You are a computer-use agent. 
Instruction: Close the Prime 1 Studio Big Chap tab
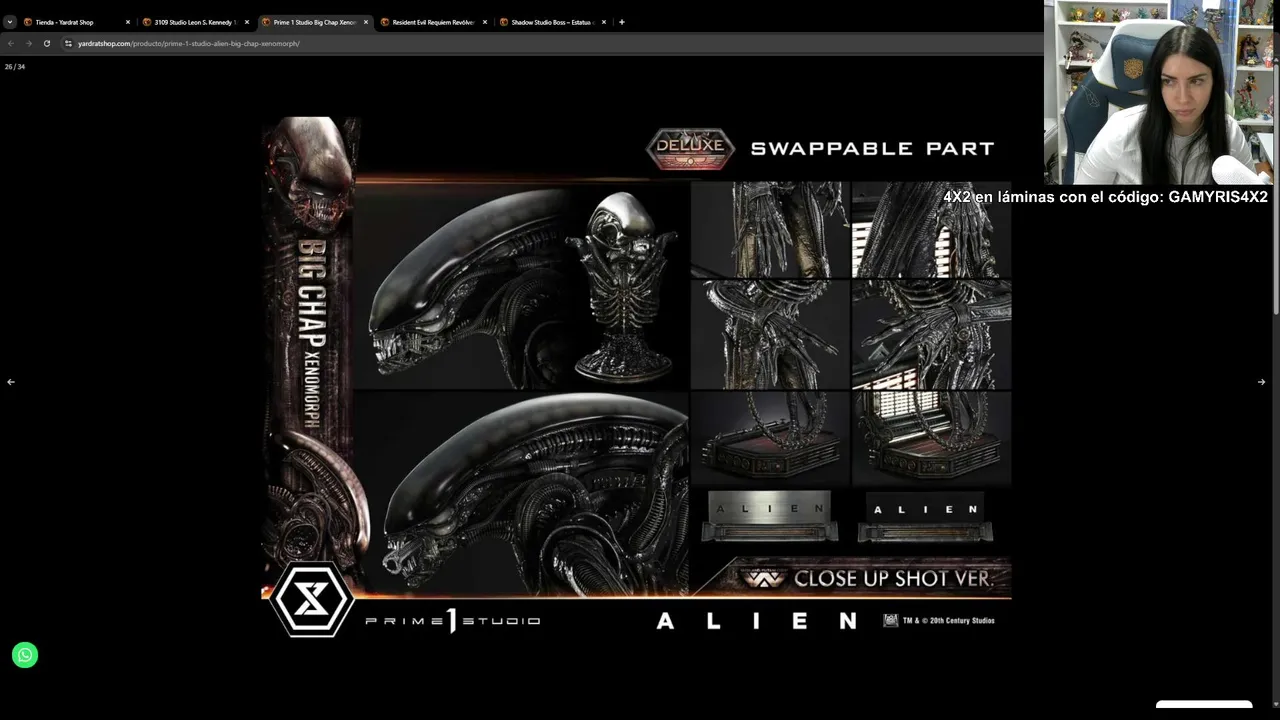[x=366, y=22]
